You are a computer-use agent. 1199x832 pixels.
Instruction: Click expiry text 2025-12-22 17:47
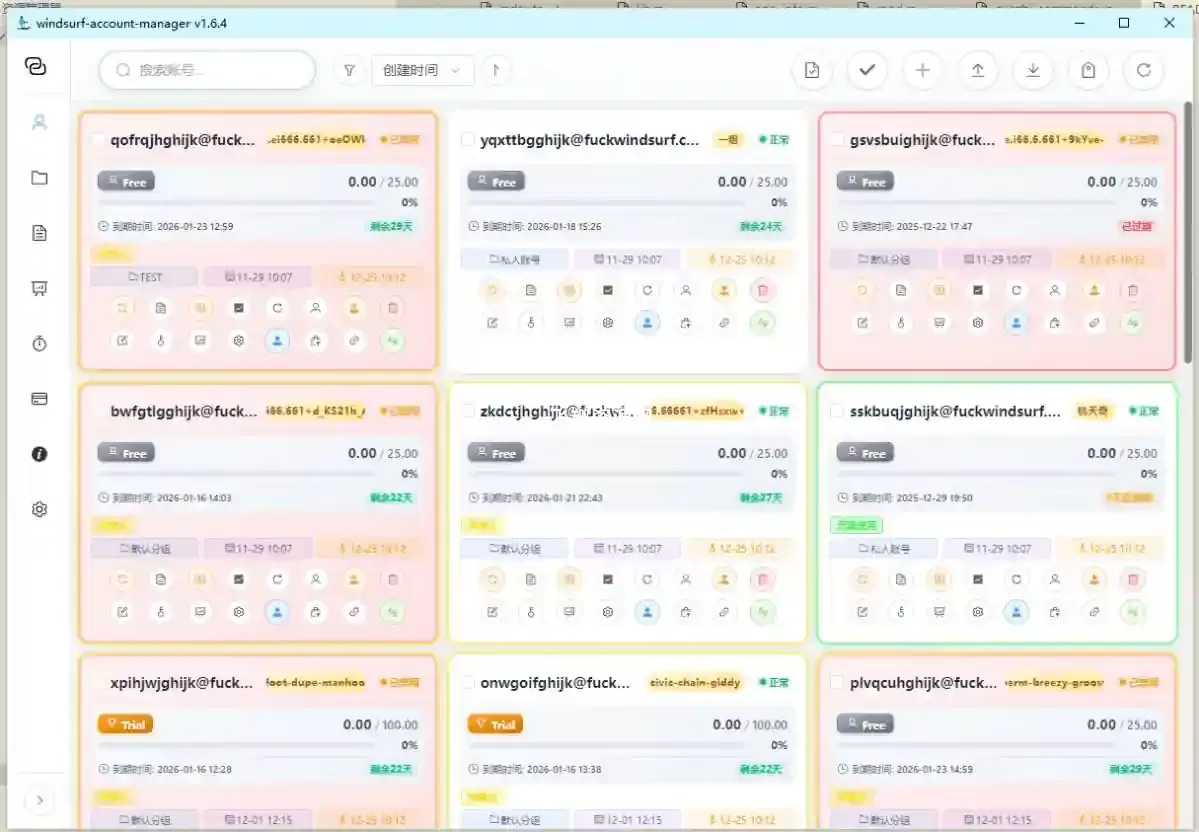pyautogui.click(x=934, y=226)
